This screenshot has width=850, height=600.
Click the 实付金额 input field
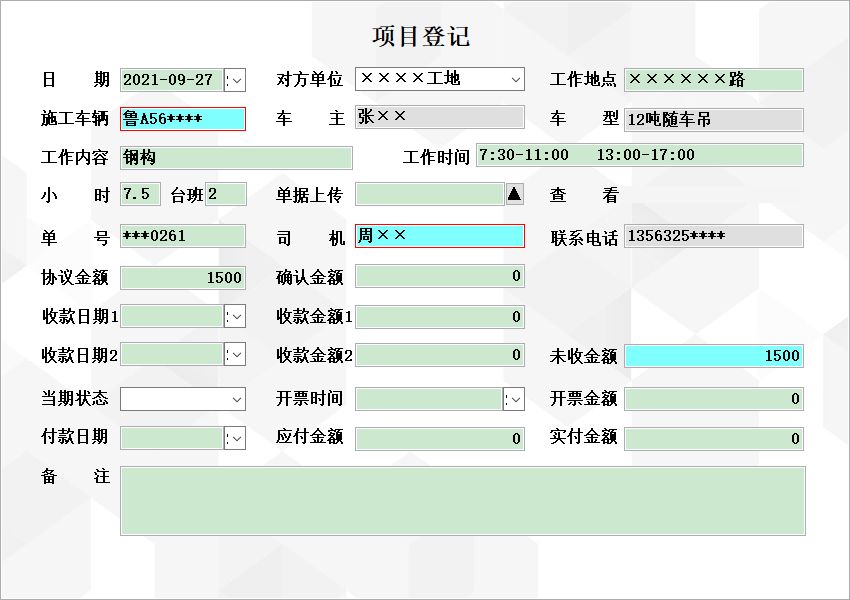click(713, 439)
